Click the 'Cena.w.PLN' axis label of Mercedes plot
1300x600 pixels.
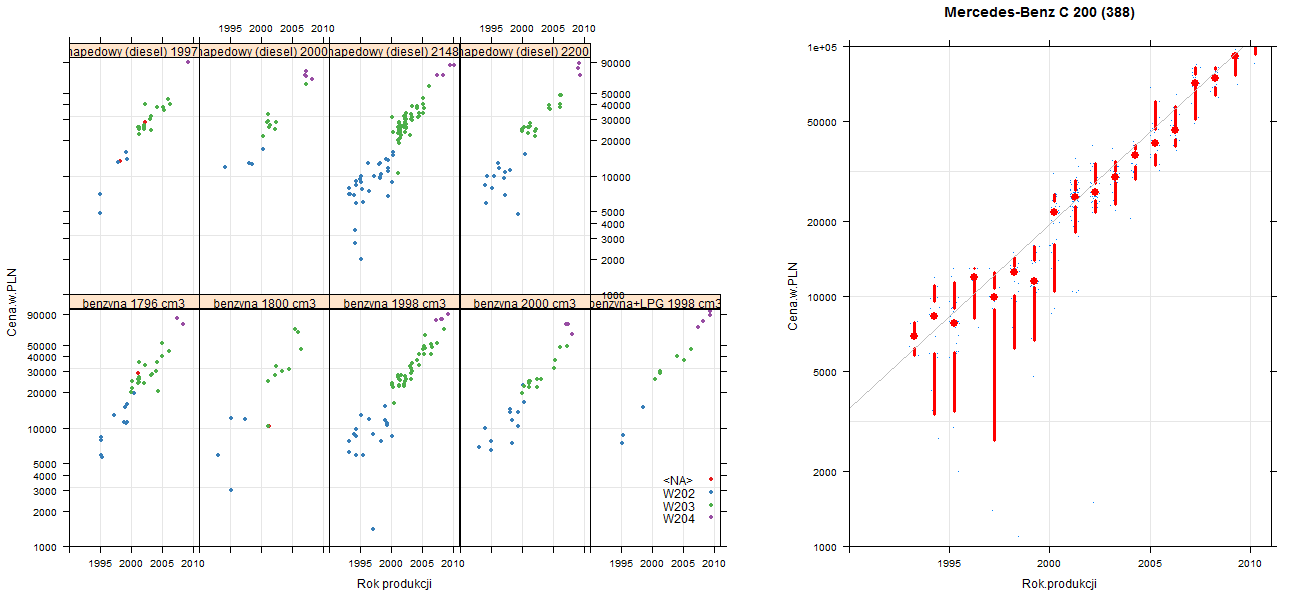pyautogui.click(x=793, y=296)
